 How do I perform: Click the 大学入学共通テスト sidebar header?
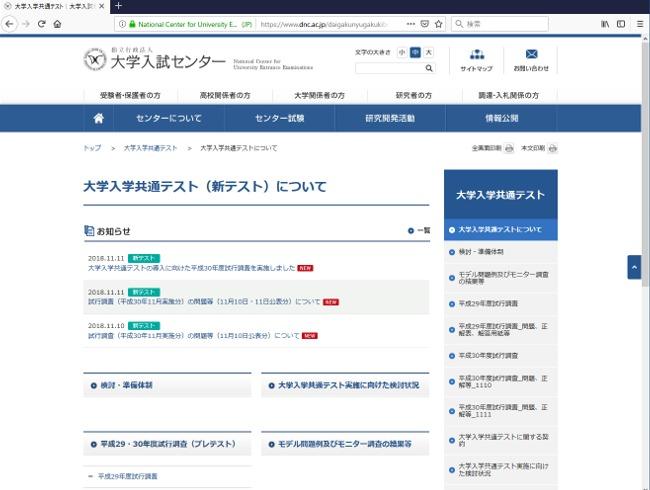[501, 194]
